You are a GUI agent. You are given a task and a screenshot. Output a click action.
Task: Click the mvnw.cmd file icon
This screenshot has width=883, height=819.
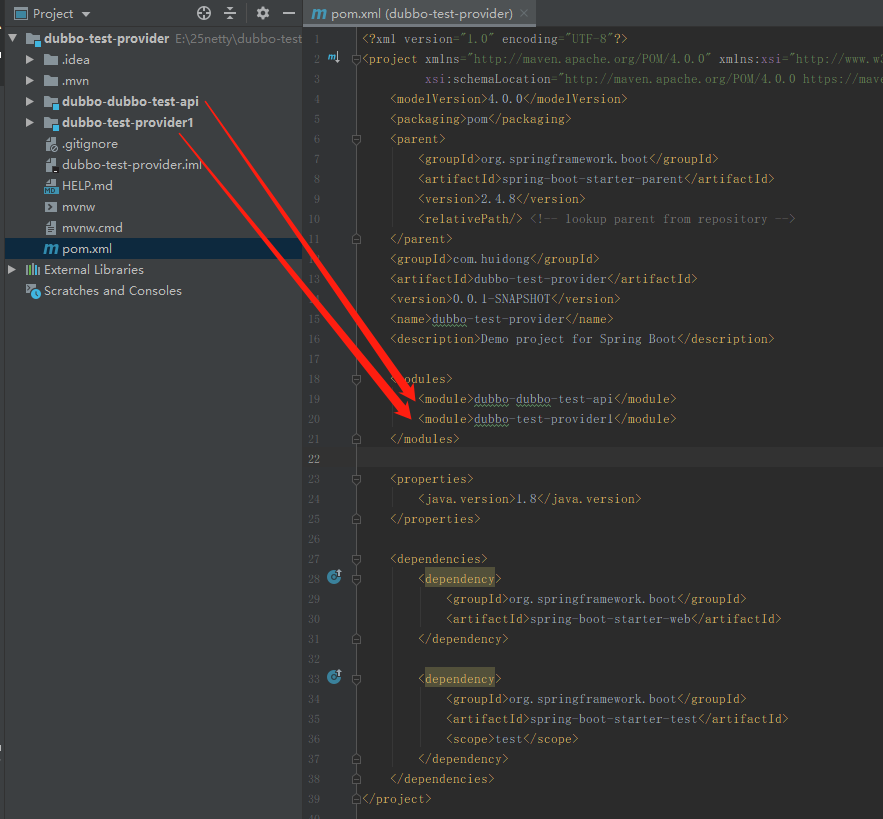pyautogui.click(x=51, y=228)
